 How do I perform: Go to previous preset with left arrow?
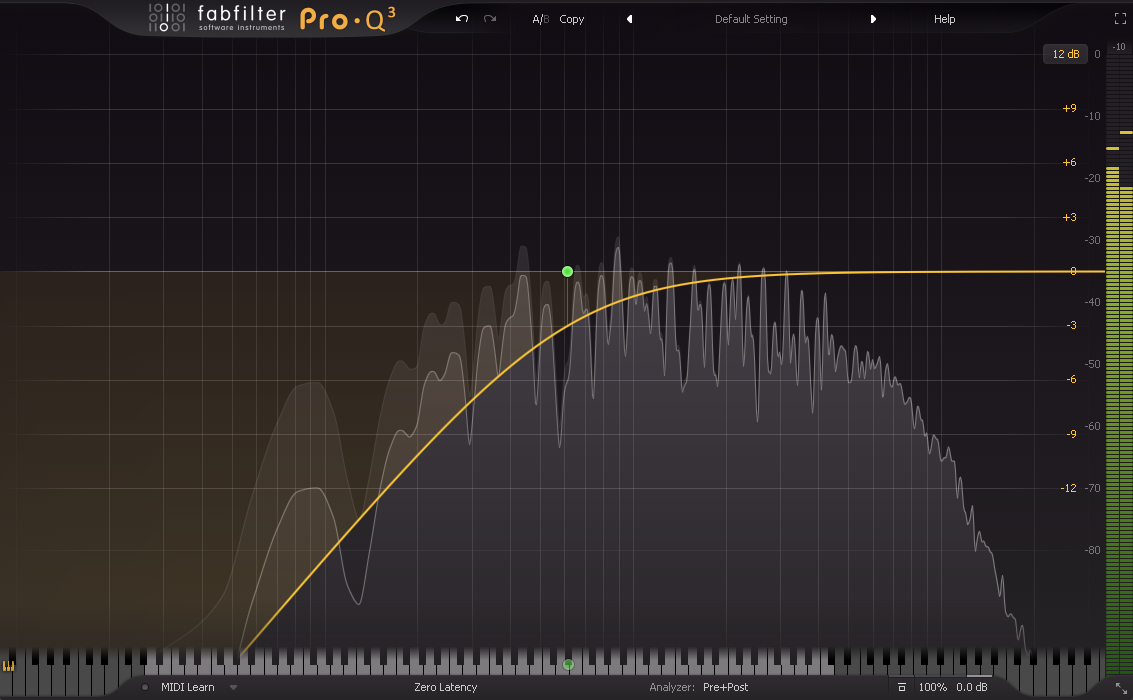pyautogui.click(x=629, y=20)
